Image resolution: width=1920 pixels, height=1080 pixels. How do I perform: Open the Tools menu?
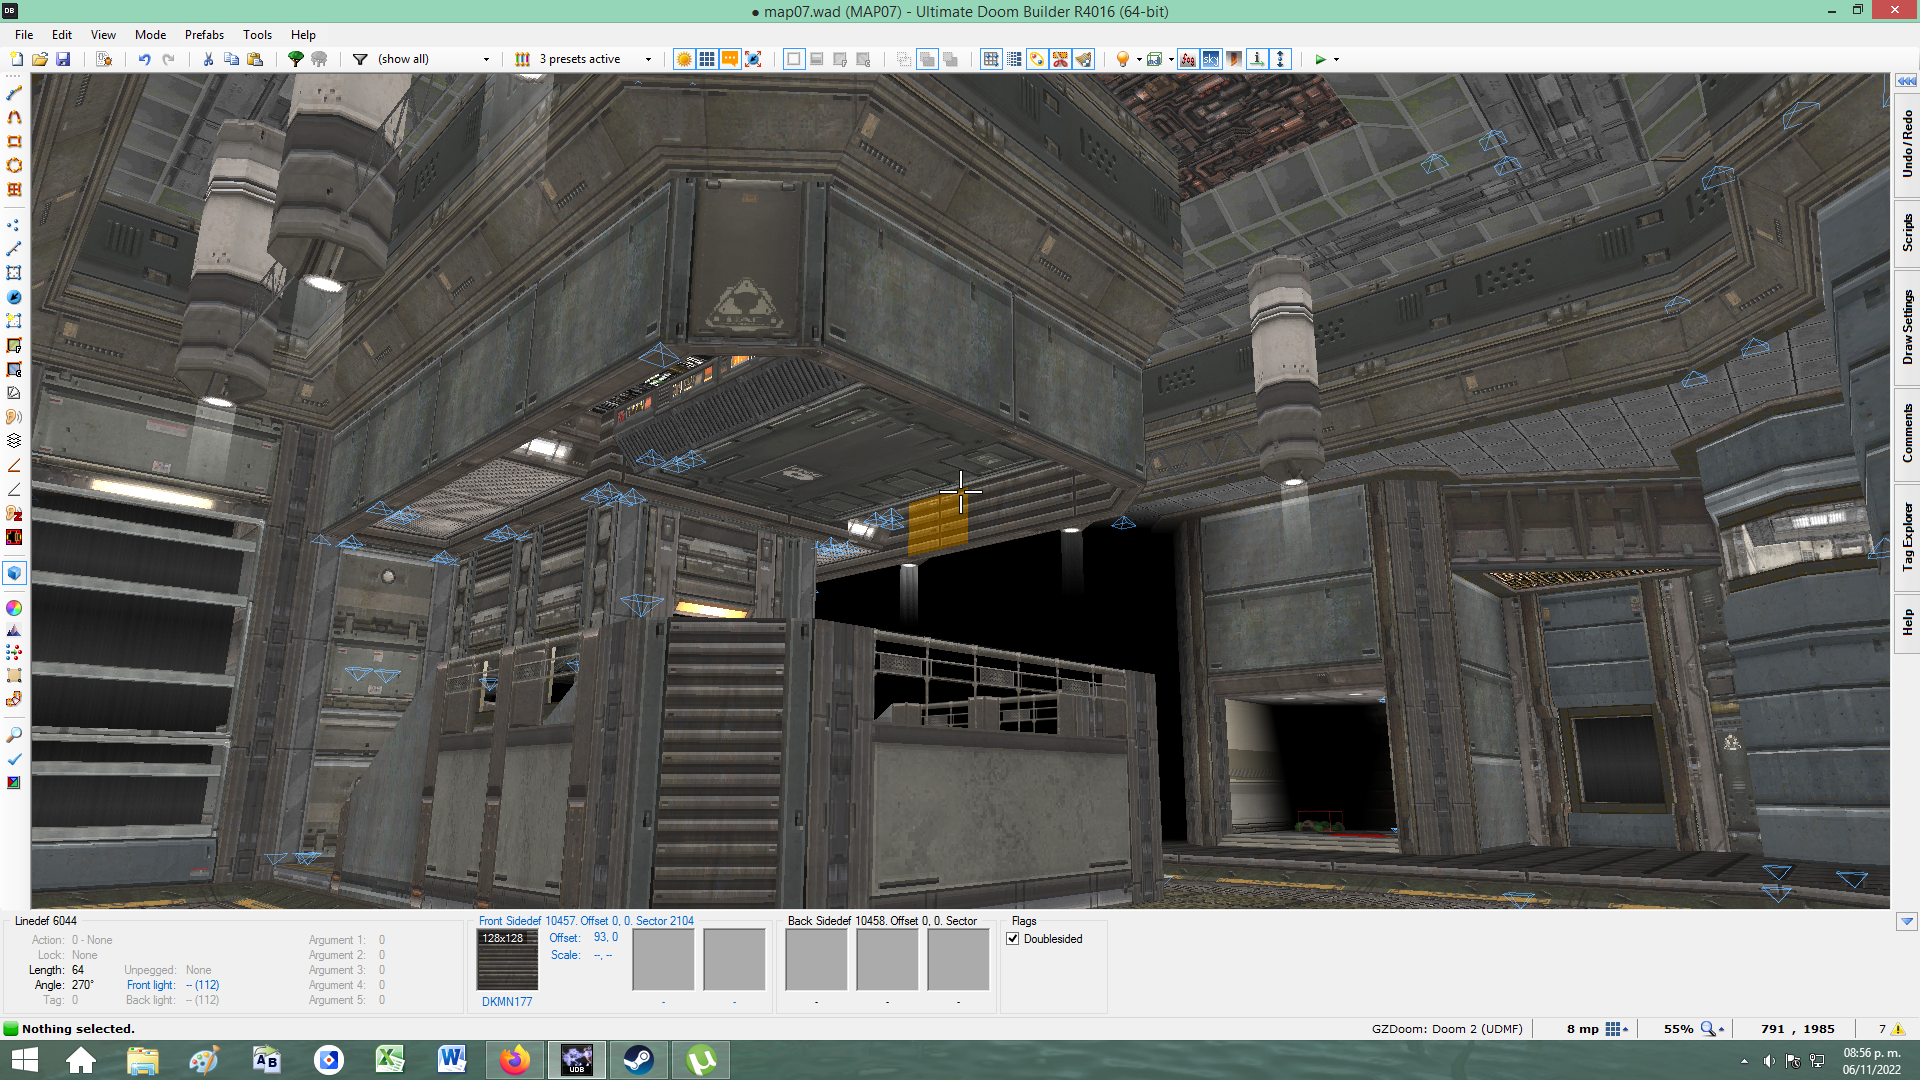[x=257, y=34]
